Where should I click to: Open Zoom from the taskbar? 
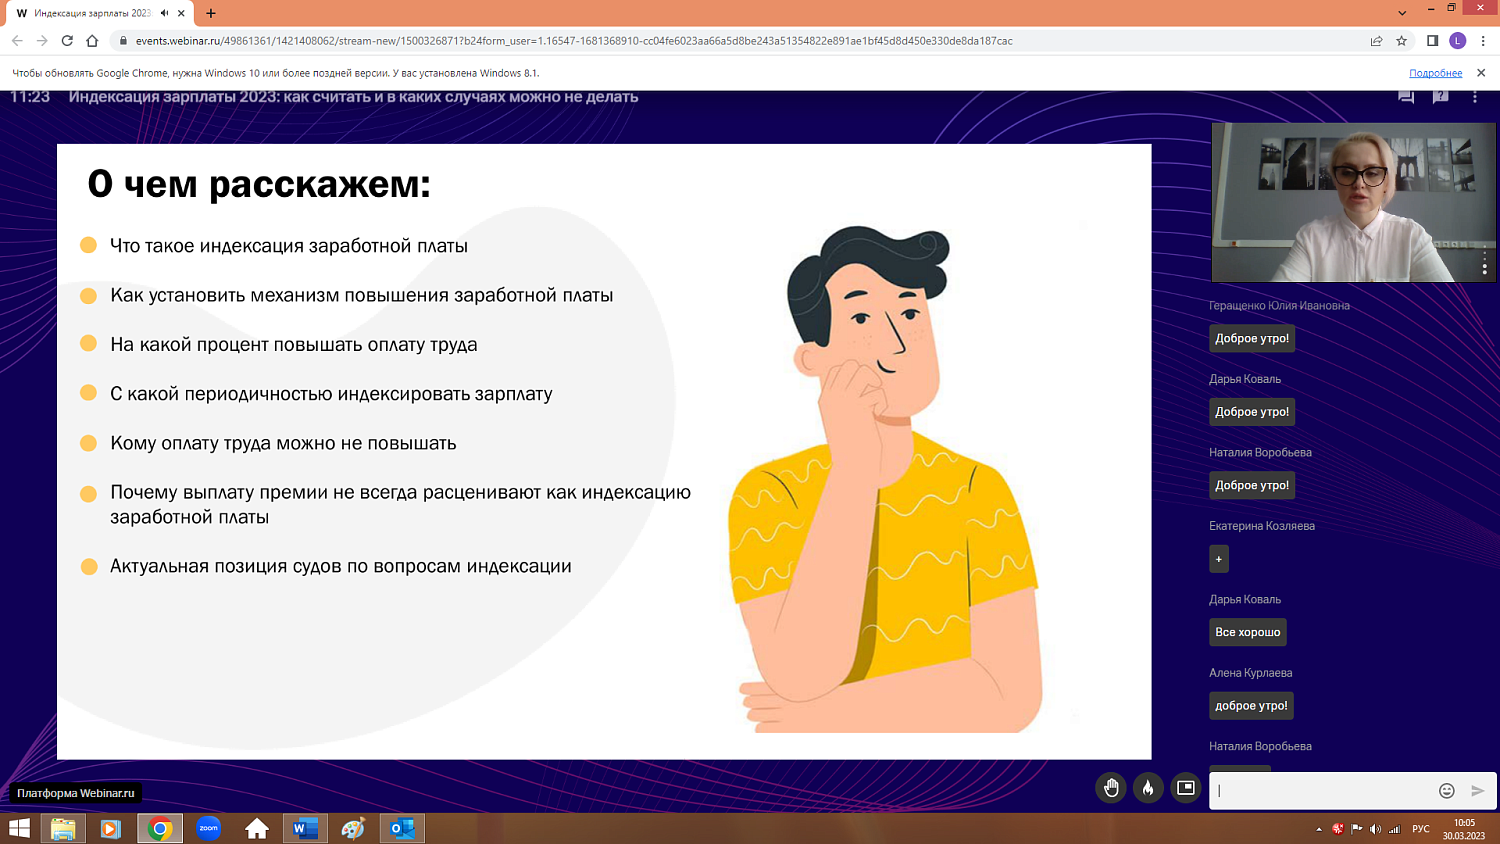coord(208,828)
